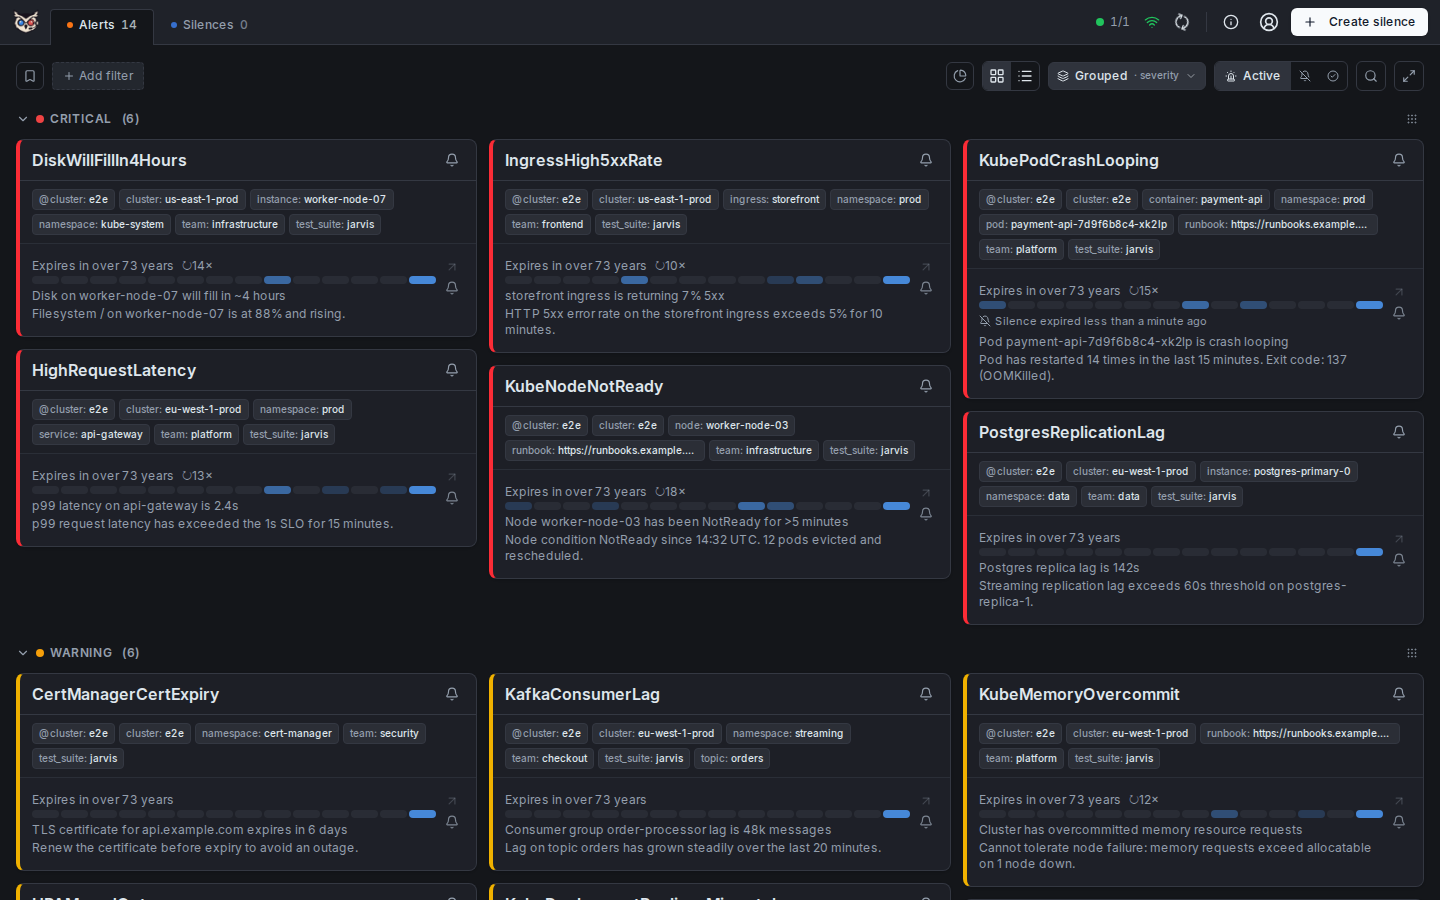Viewport: 1440px width, 900px height.
Task: Click the 'instance: worker-node-07' label
Action: [x=321, y=200]
